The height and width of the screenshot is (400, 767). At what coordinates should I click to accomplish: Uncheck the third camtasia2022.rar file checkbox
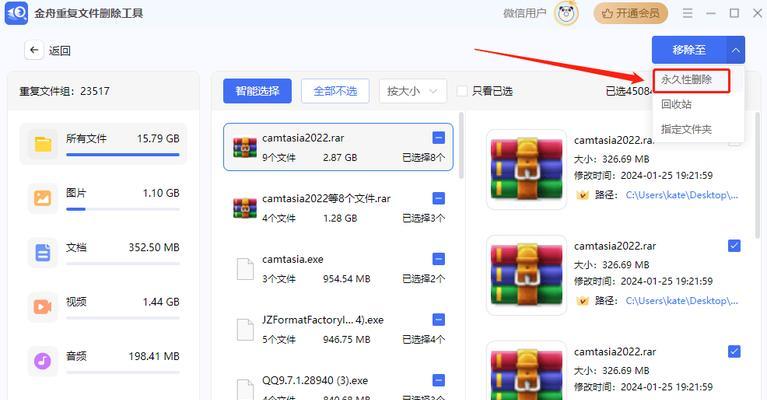tap(734, 351)
